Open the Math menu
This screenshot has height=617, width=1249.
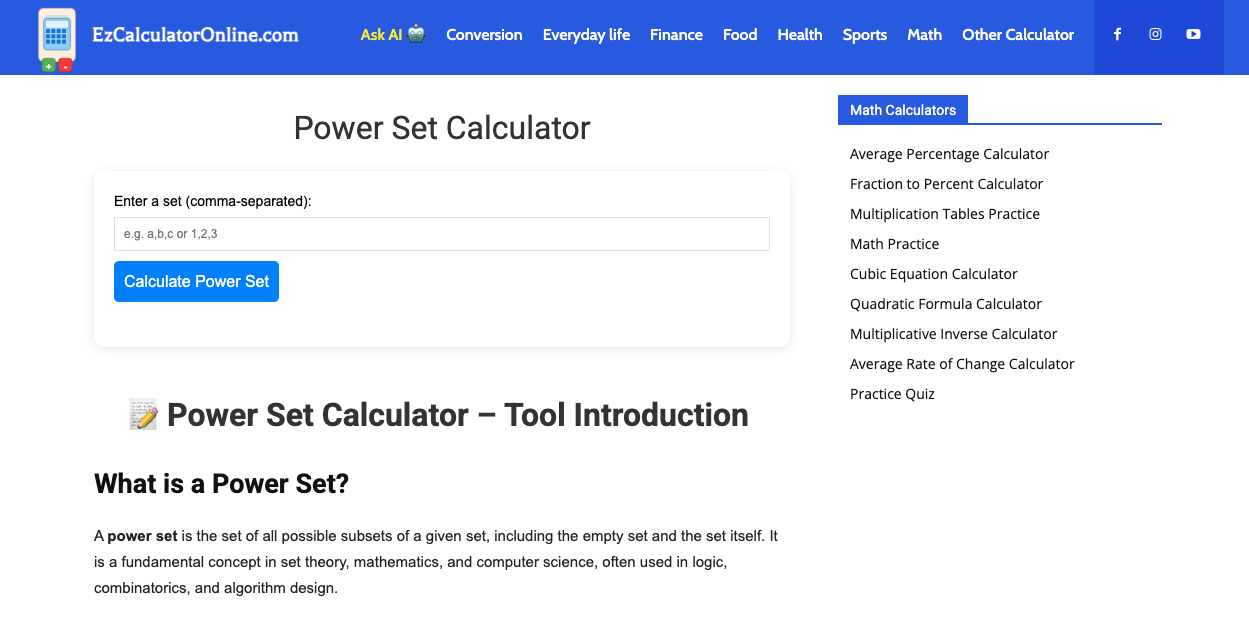(924, 35)
